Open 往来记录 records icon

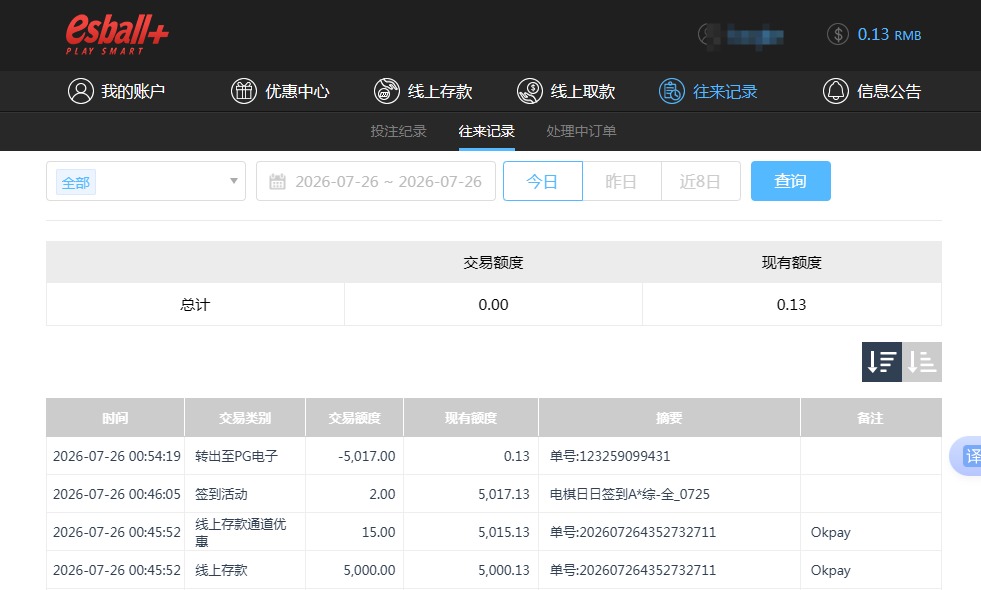point(672,91)
